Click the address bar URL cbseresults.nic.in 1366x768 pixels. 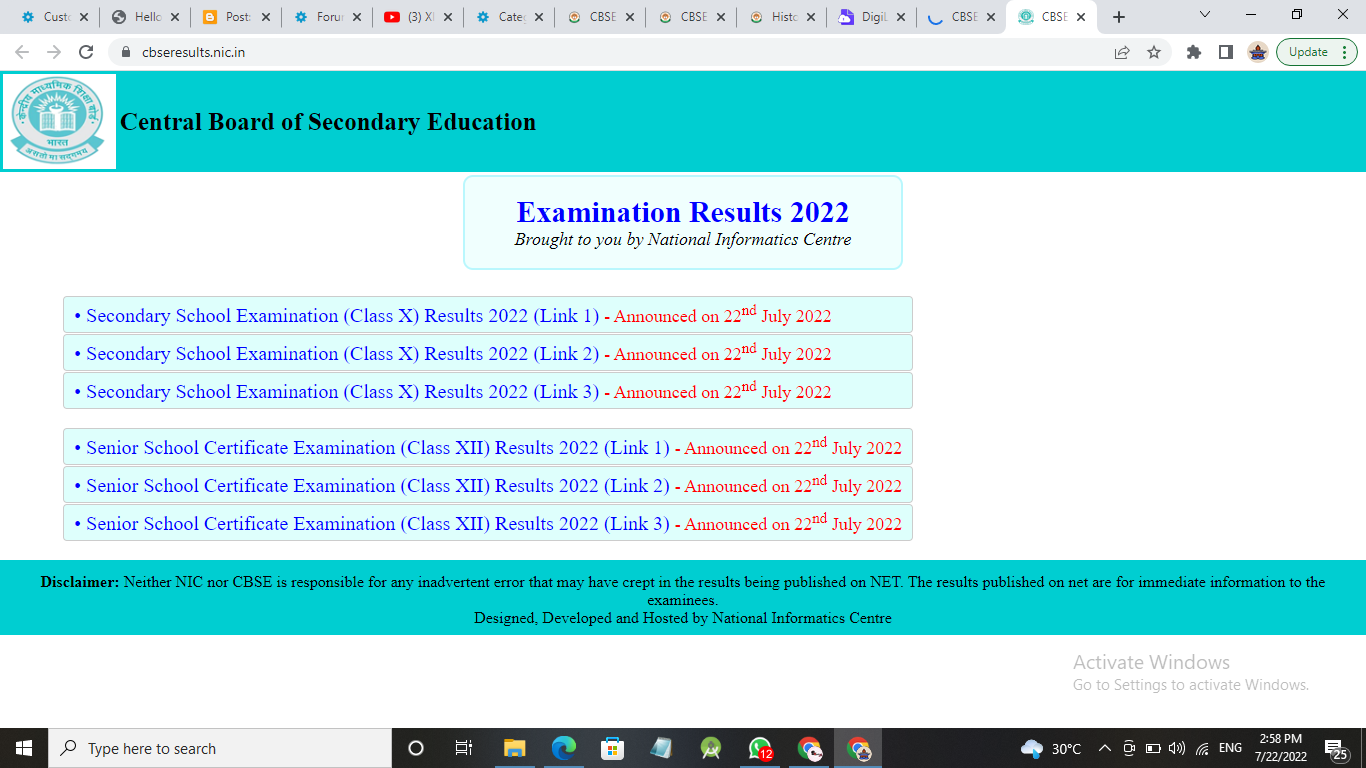tap(193, 52)
